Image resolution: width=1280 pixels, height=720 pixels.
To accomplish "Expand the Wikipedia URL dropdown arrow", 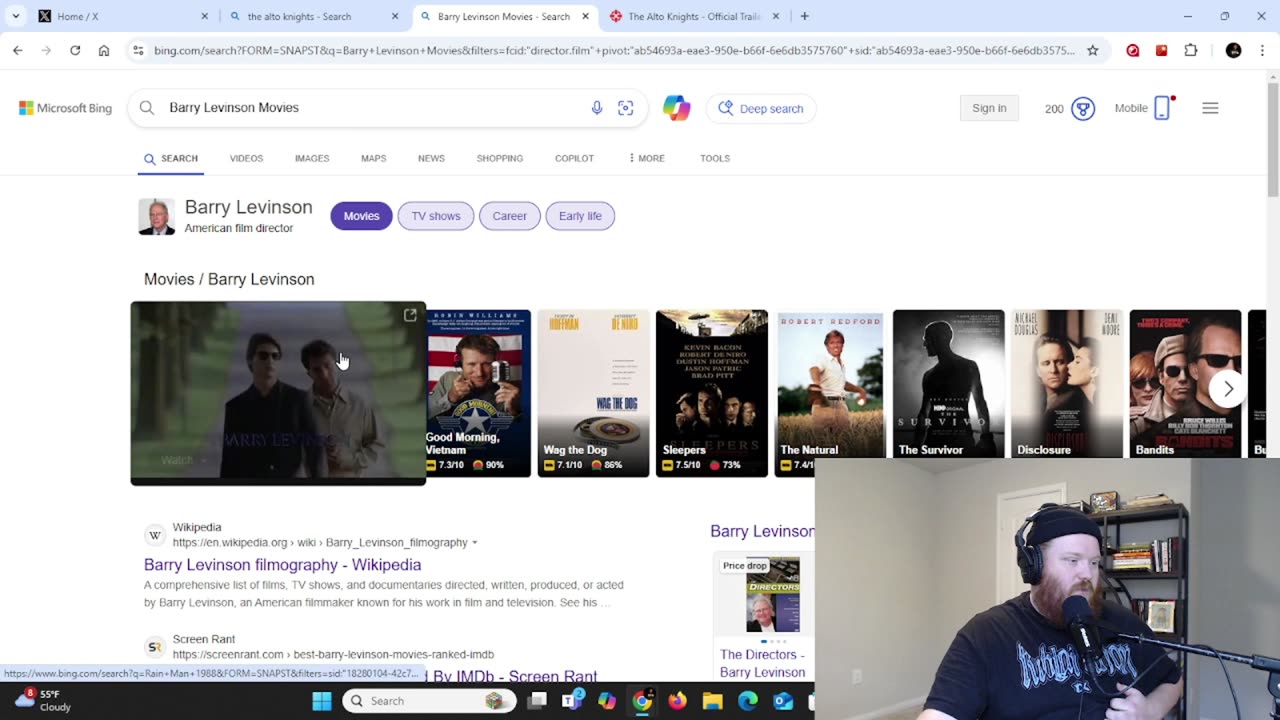I will click(474, 543).
